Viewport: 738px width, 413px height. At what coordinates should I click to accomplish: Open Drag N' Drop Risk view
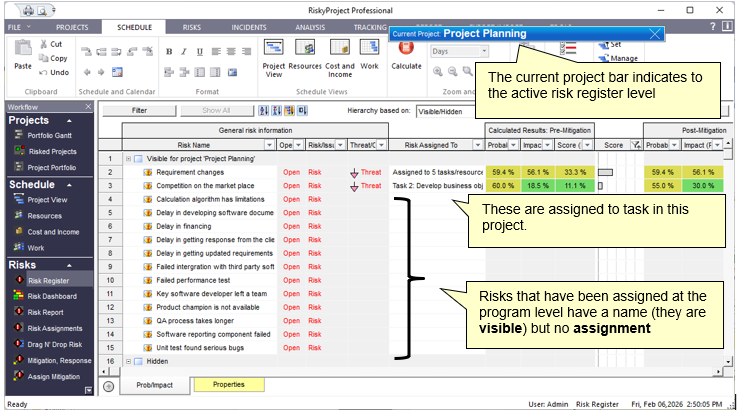pos(55,344)
